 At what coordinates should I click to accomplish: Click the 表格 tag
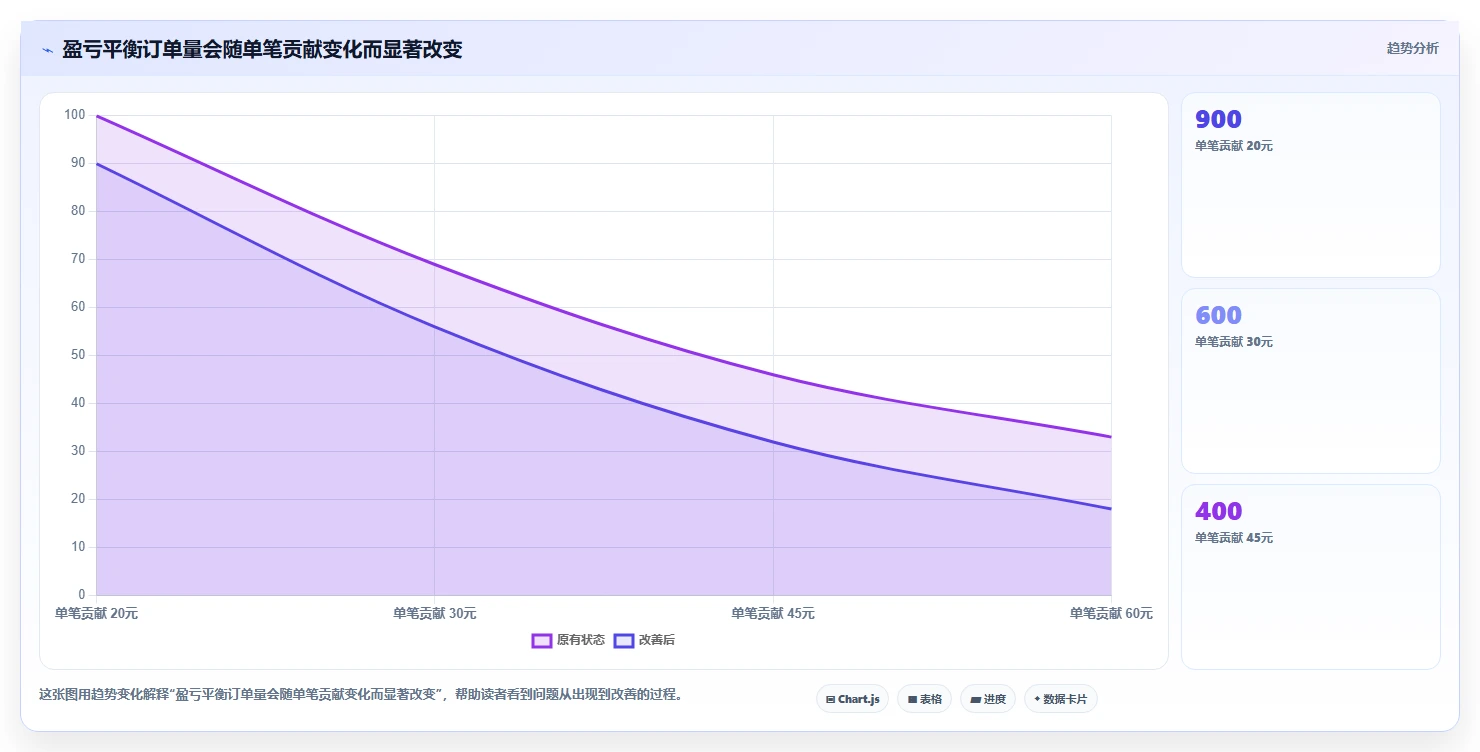click(924, 699)
